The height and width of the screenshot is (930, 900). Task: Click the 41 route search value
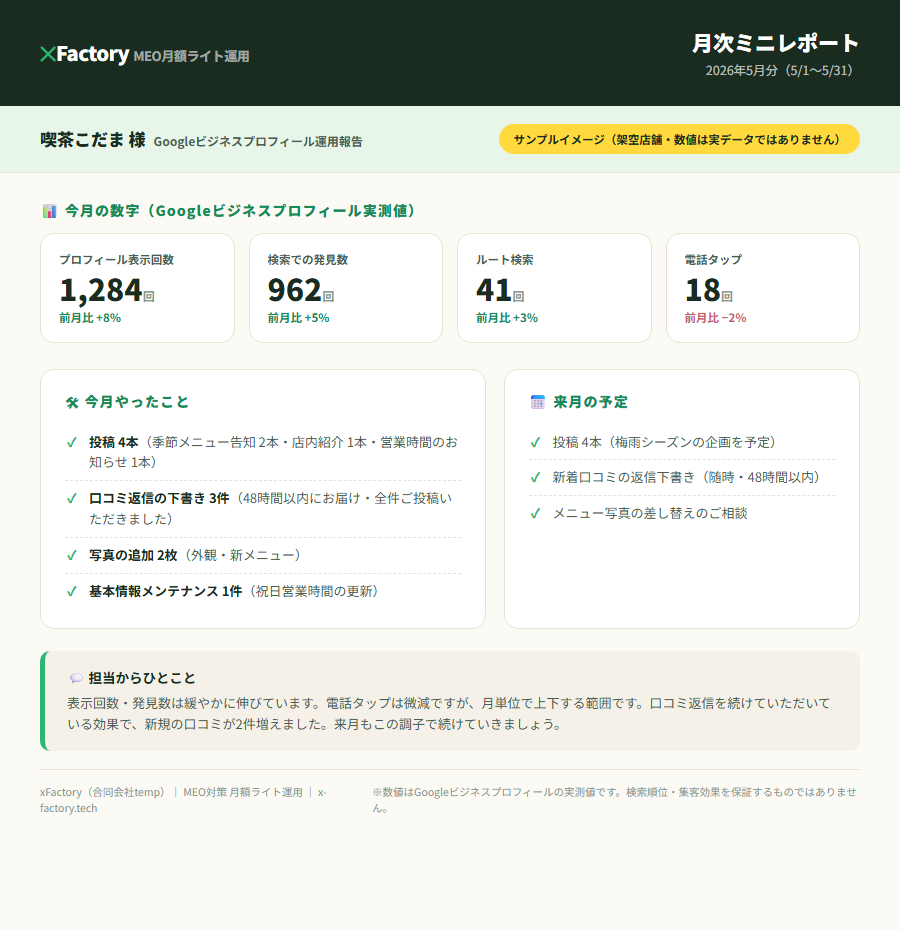click(494, 290)
